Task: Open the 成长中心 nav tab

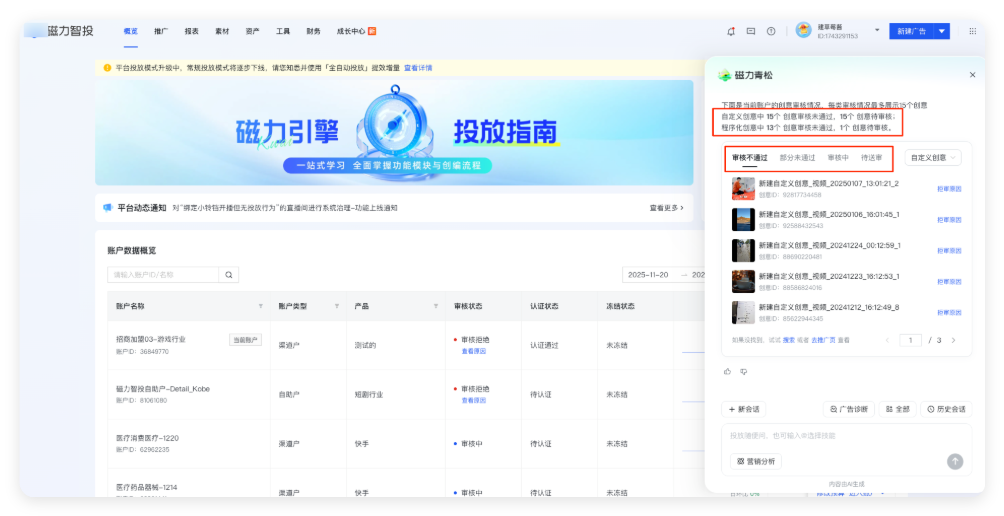Action: tap(351, 31)
